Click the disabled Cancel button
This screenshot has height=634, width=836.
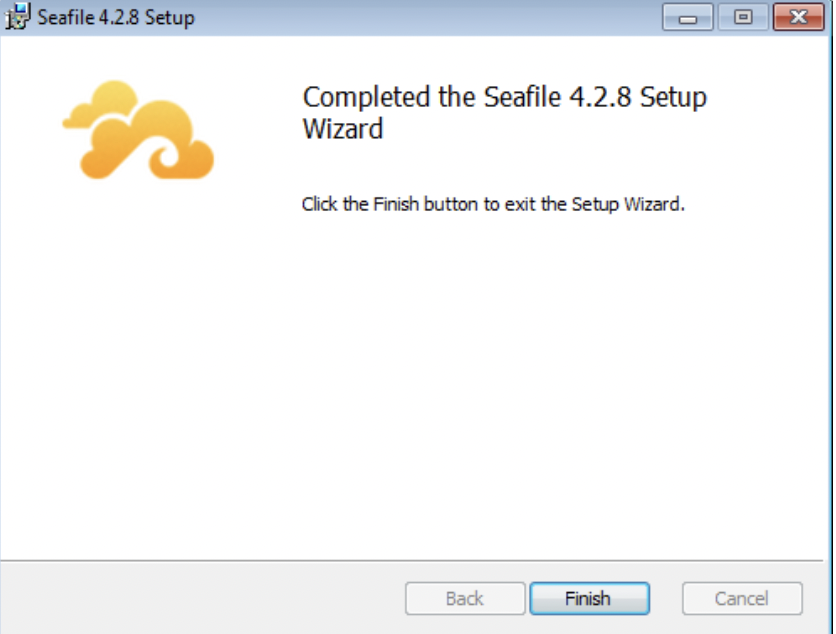(x=742, y=599)
